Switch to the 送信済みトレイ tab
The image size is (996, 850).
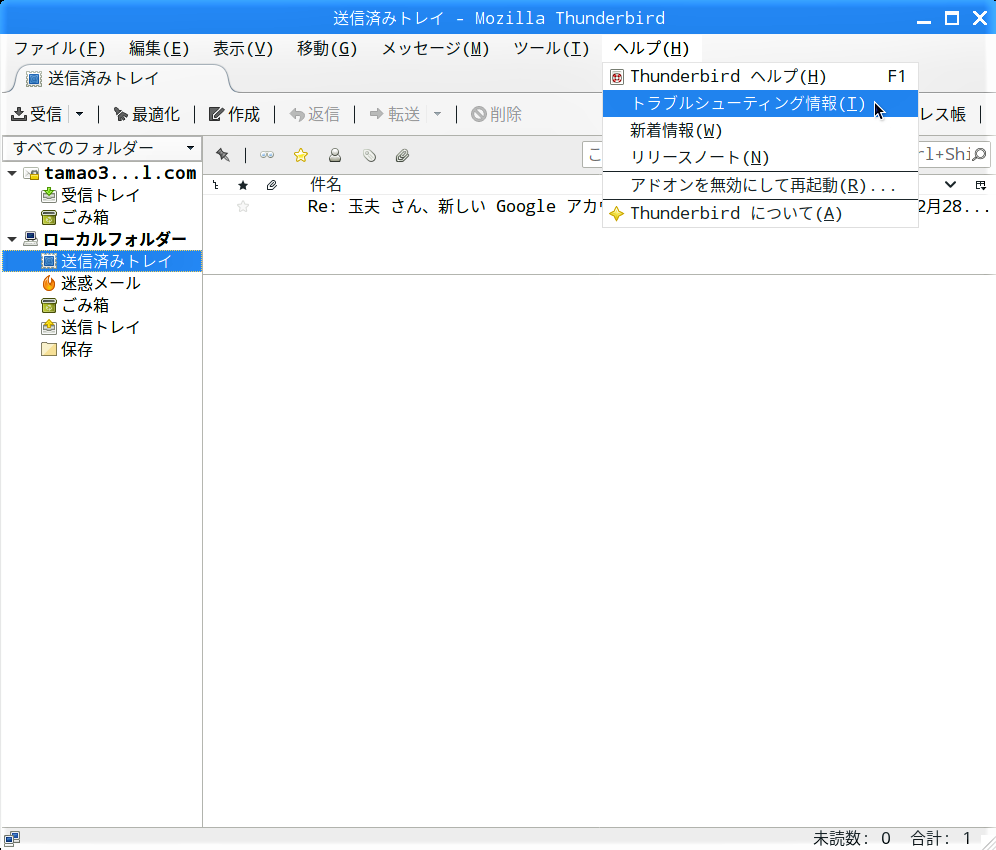(x=121, y=79)
